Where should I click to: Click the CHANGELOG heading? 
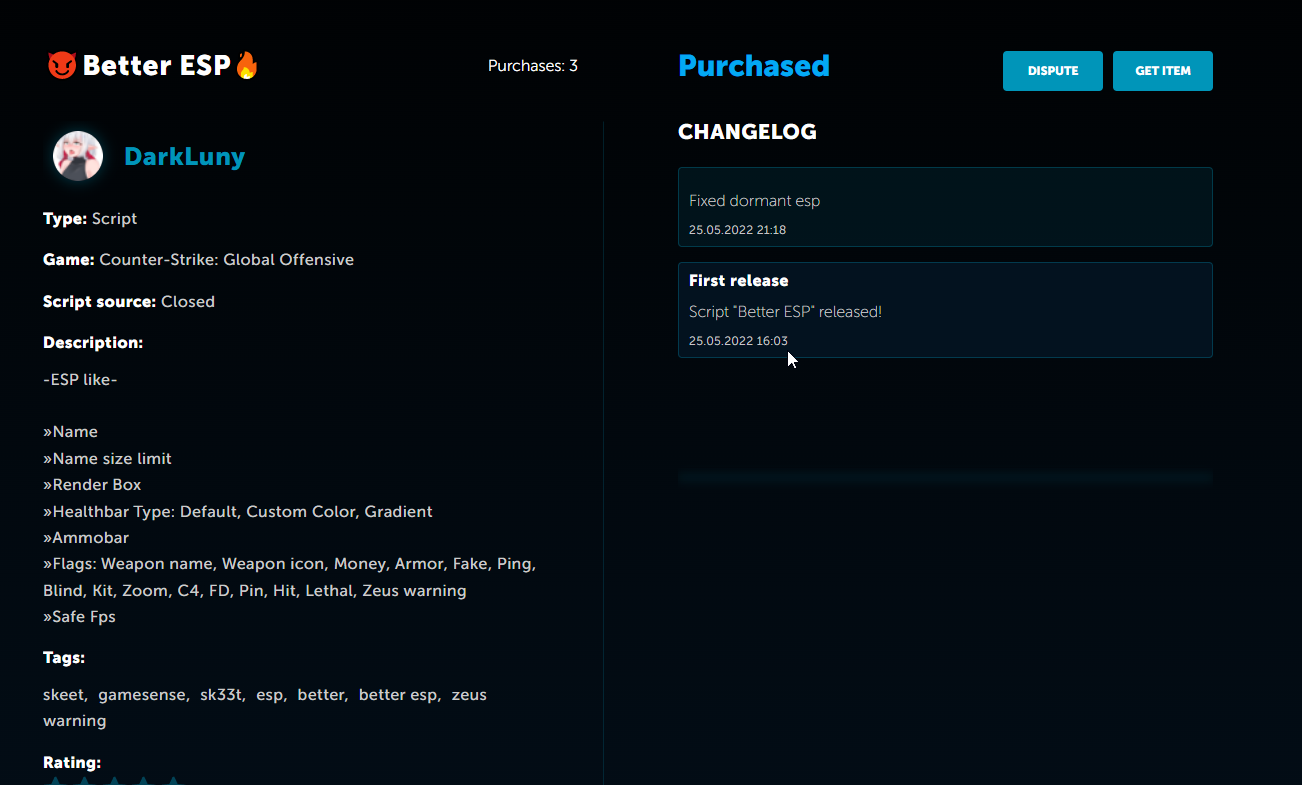pos(747,132)
